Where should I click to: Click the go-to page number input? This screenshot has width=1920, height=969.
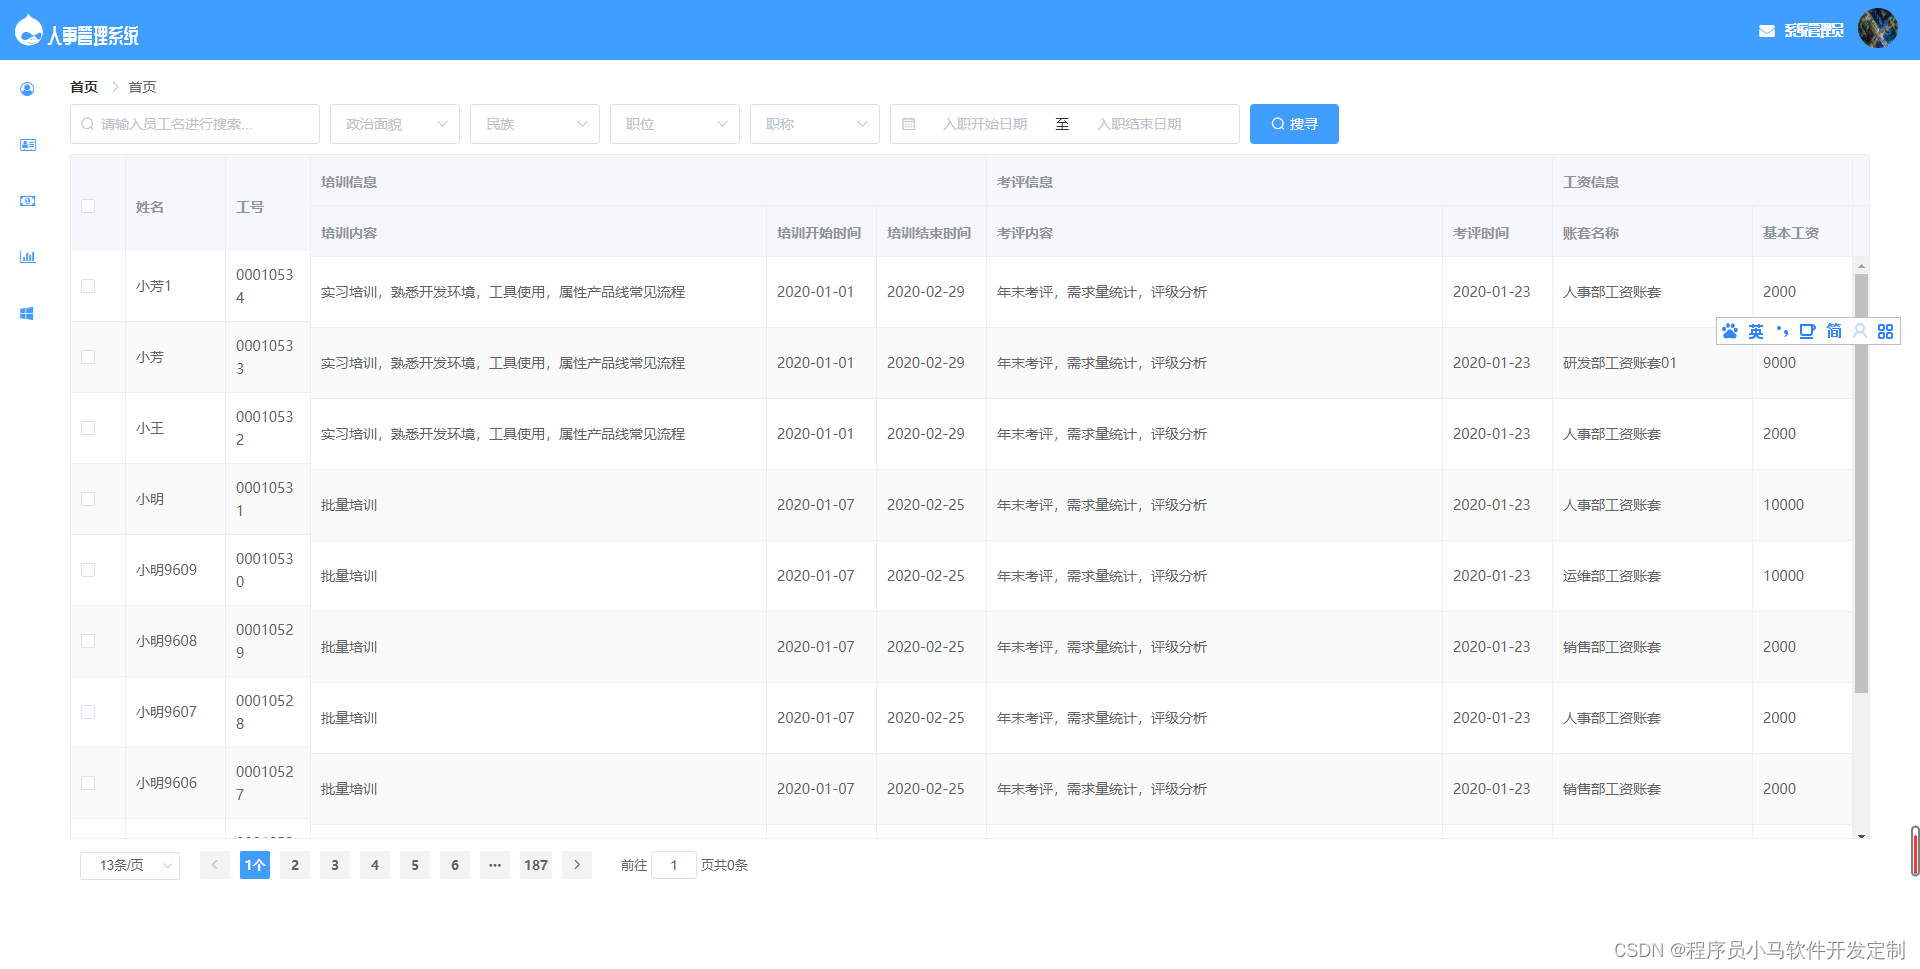point(674,865)
